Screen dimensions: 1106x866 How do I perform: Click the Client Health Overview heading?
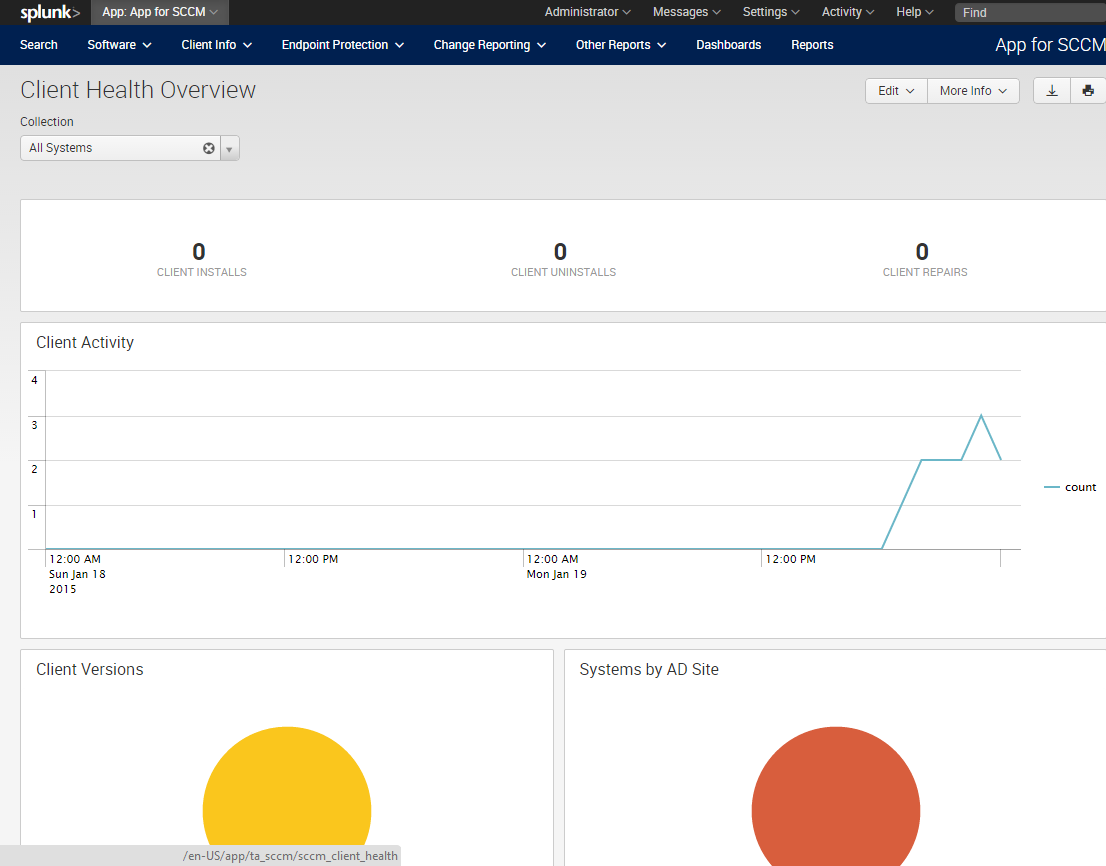click(x=138, y=90)
